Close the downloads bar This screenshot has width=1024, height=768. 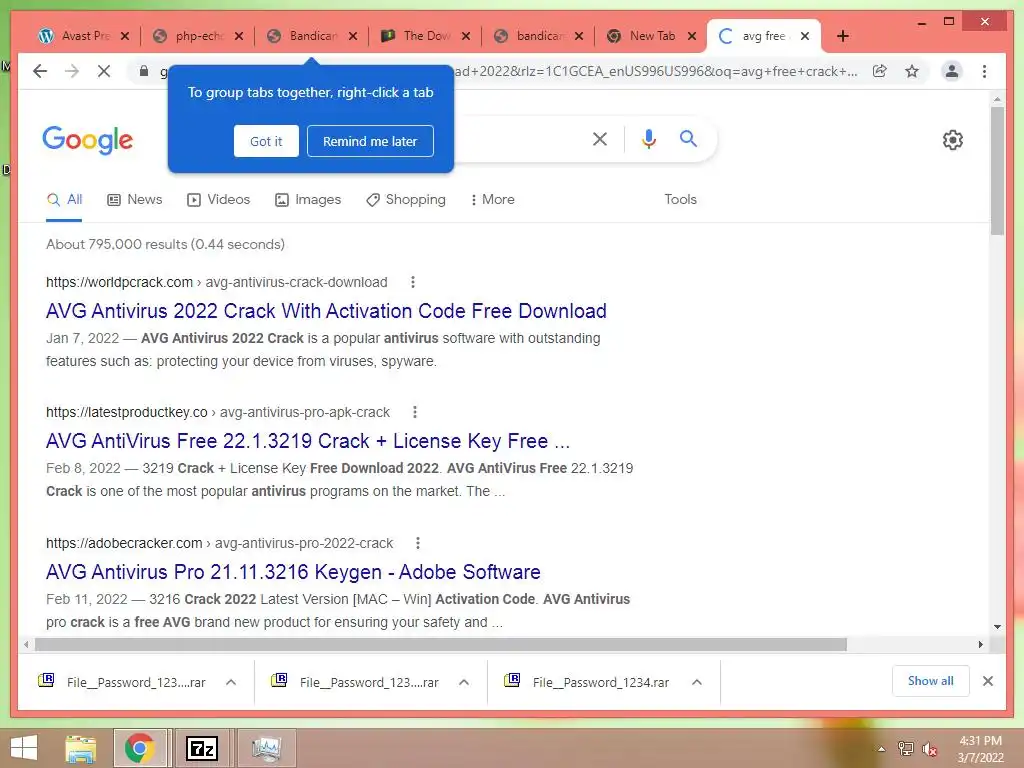click(987, 681)
